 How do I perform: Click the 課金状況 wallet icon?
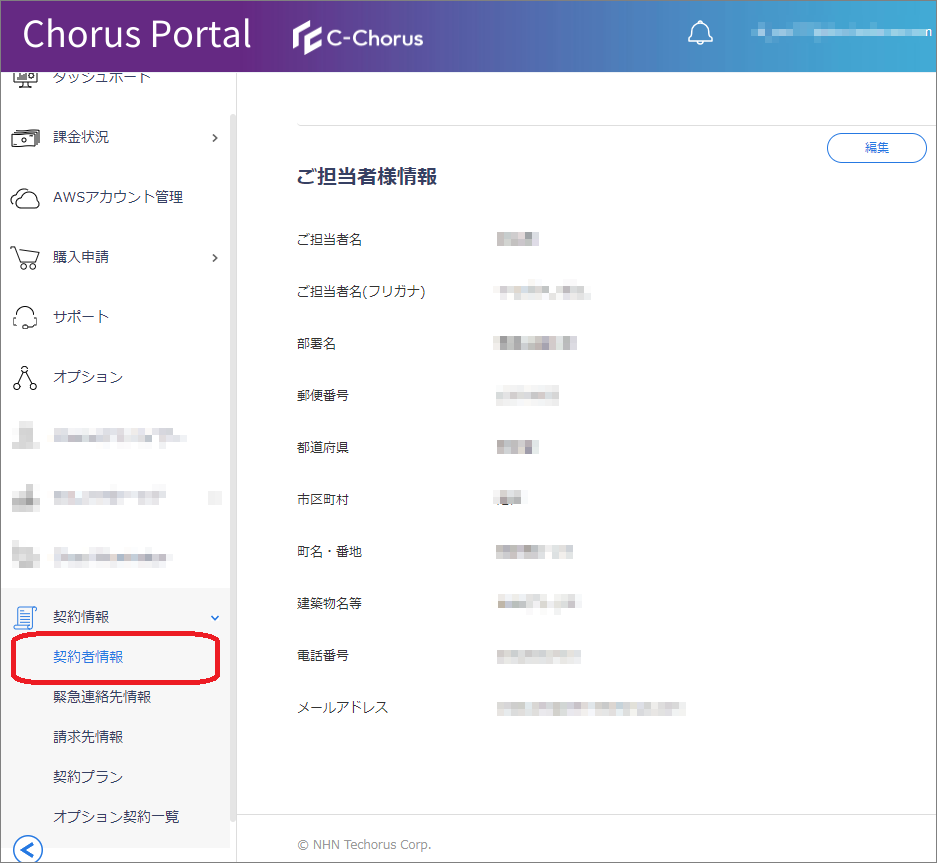(x=25, y=137)
